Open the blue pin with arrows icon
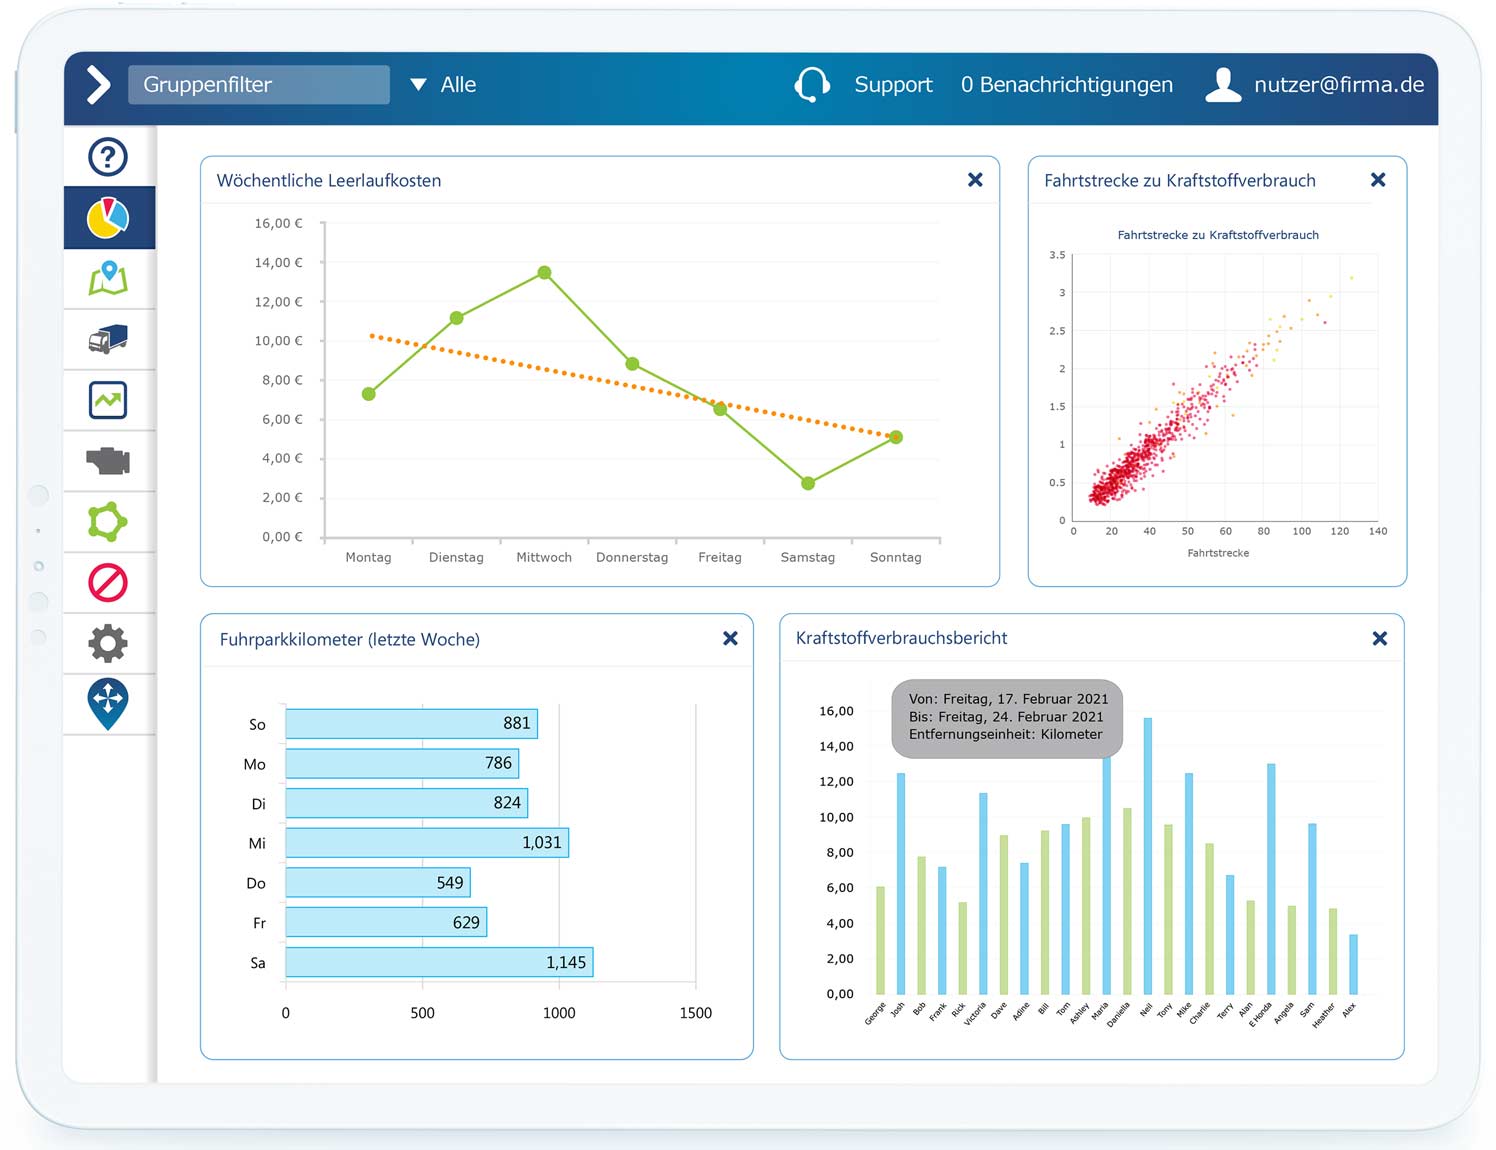The height and width of the screenshot is (1150, 1496). (x=108, y=704)
